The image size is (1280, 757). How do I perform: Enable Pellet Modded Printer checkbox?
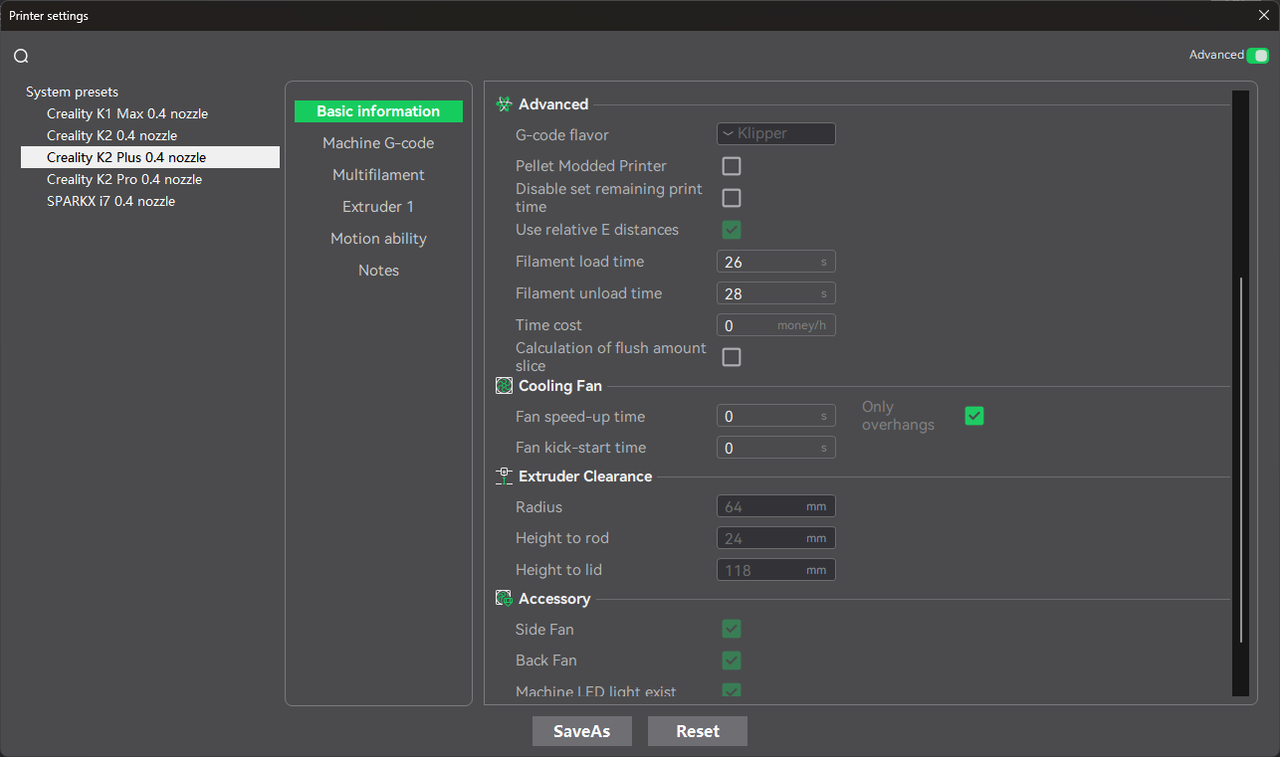[x=731, y=166]
